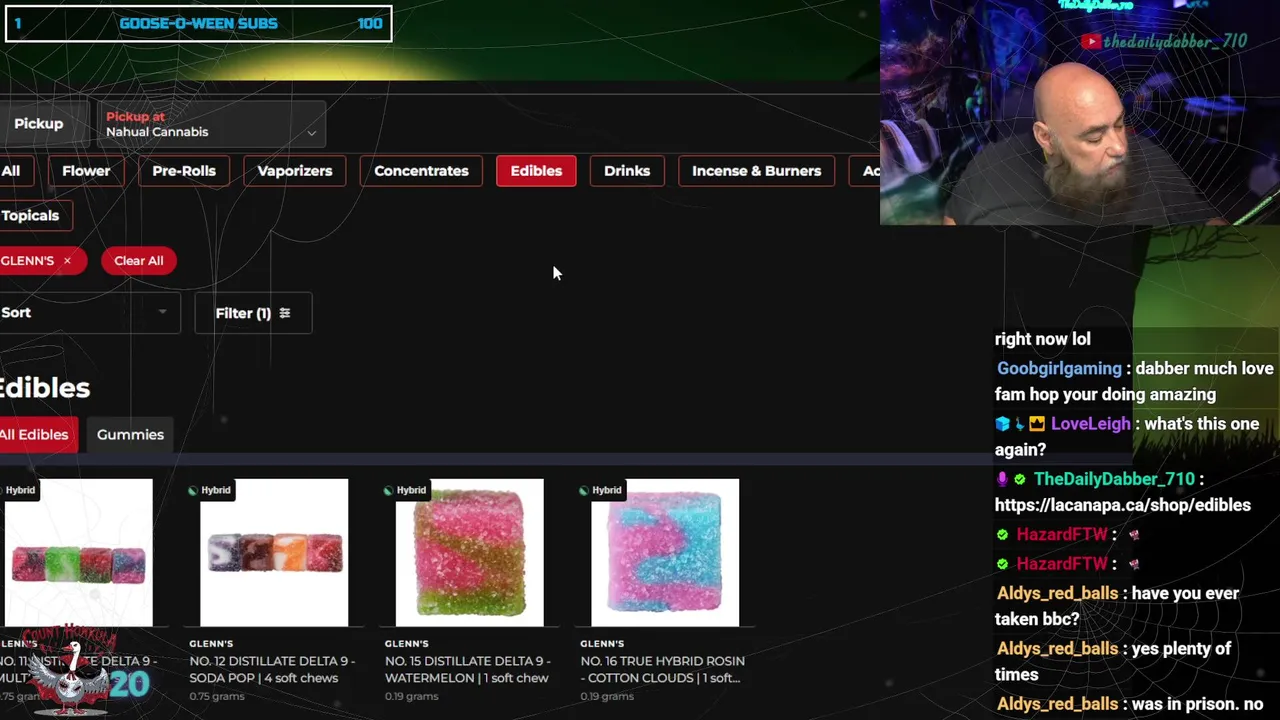Screen dimensions: 1280x720
Task: Open the Watermelon soft chew product image
Action: [470, 553]
